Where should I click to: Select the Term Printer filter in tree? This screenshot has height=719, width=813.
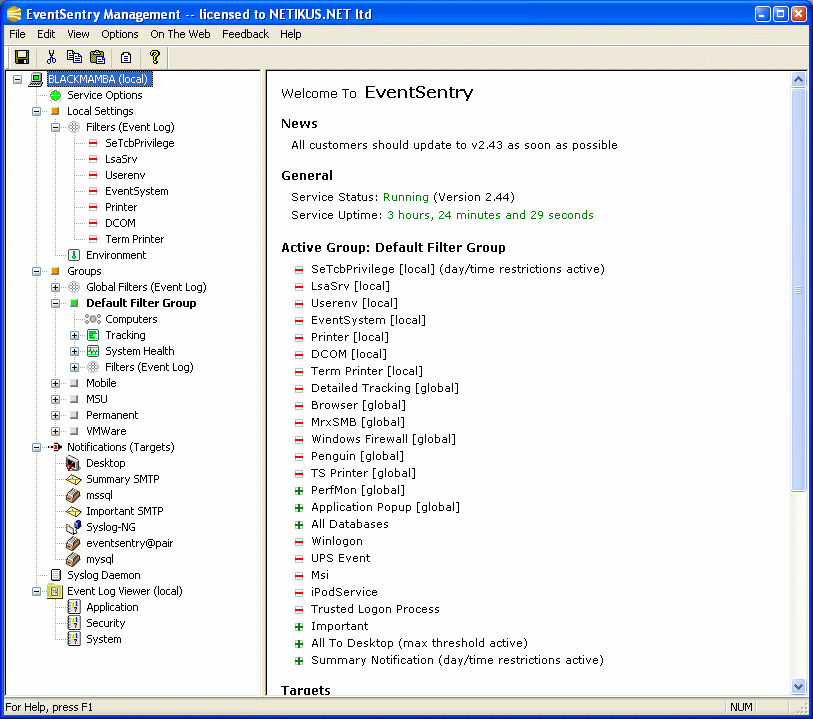[135, 239]
